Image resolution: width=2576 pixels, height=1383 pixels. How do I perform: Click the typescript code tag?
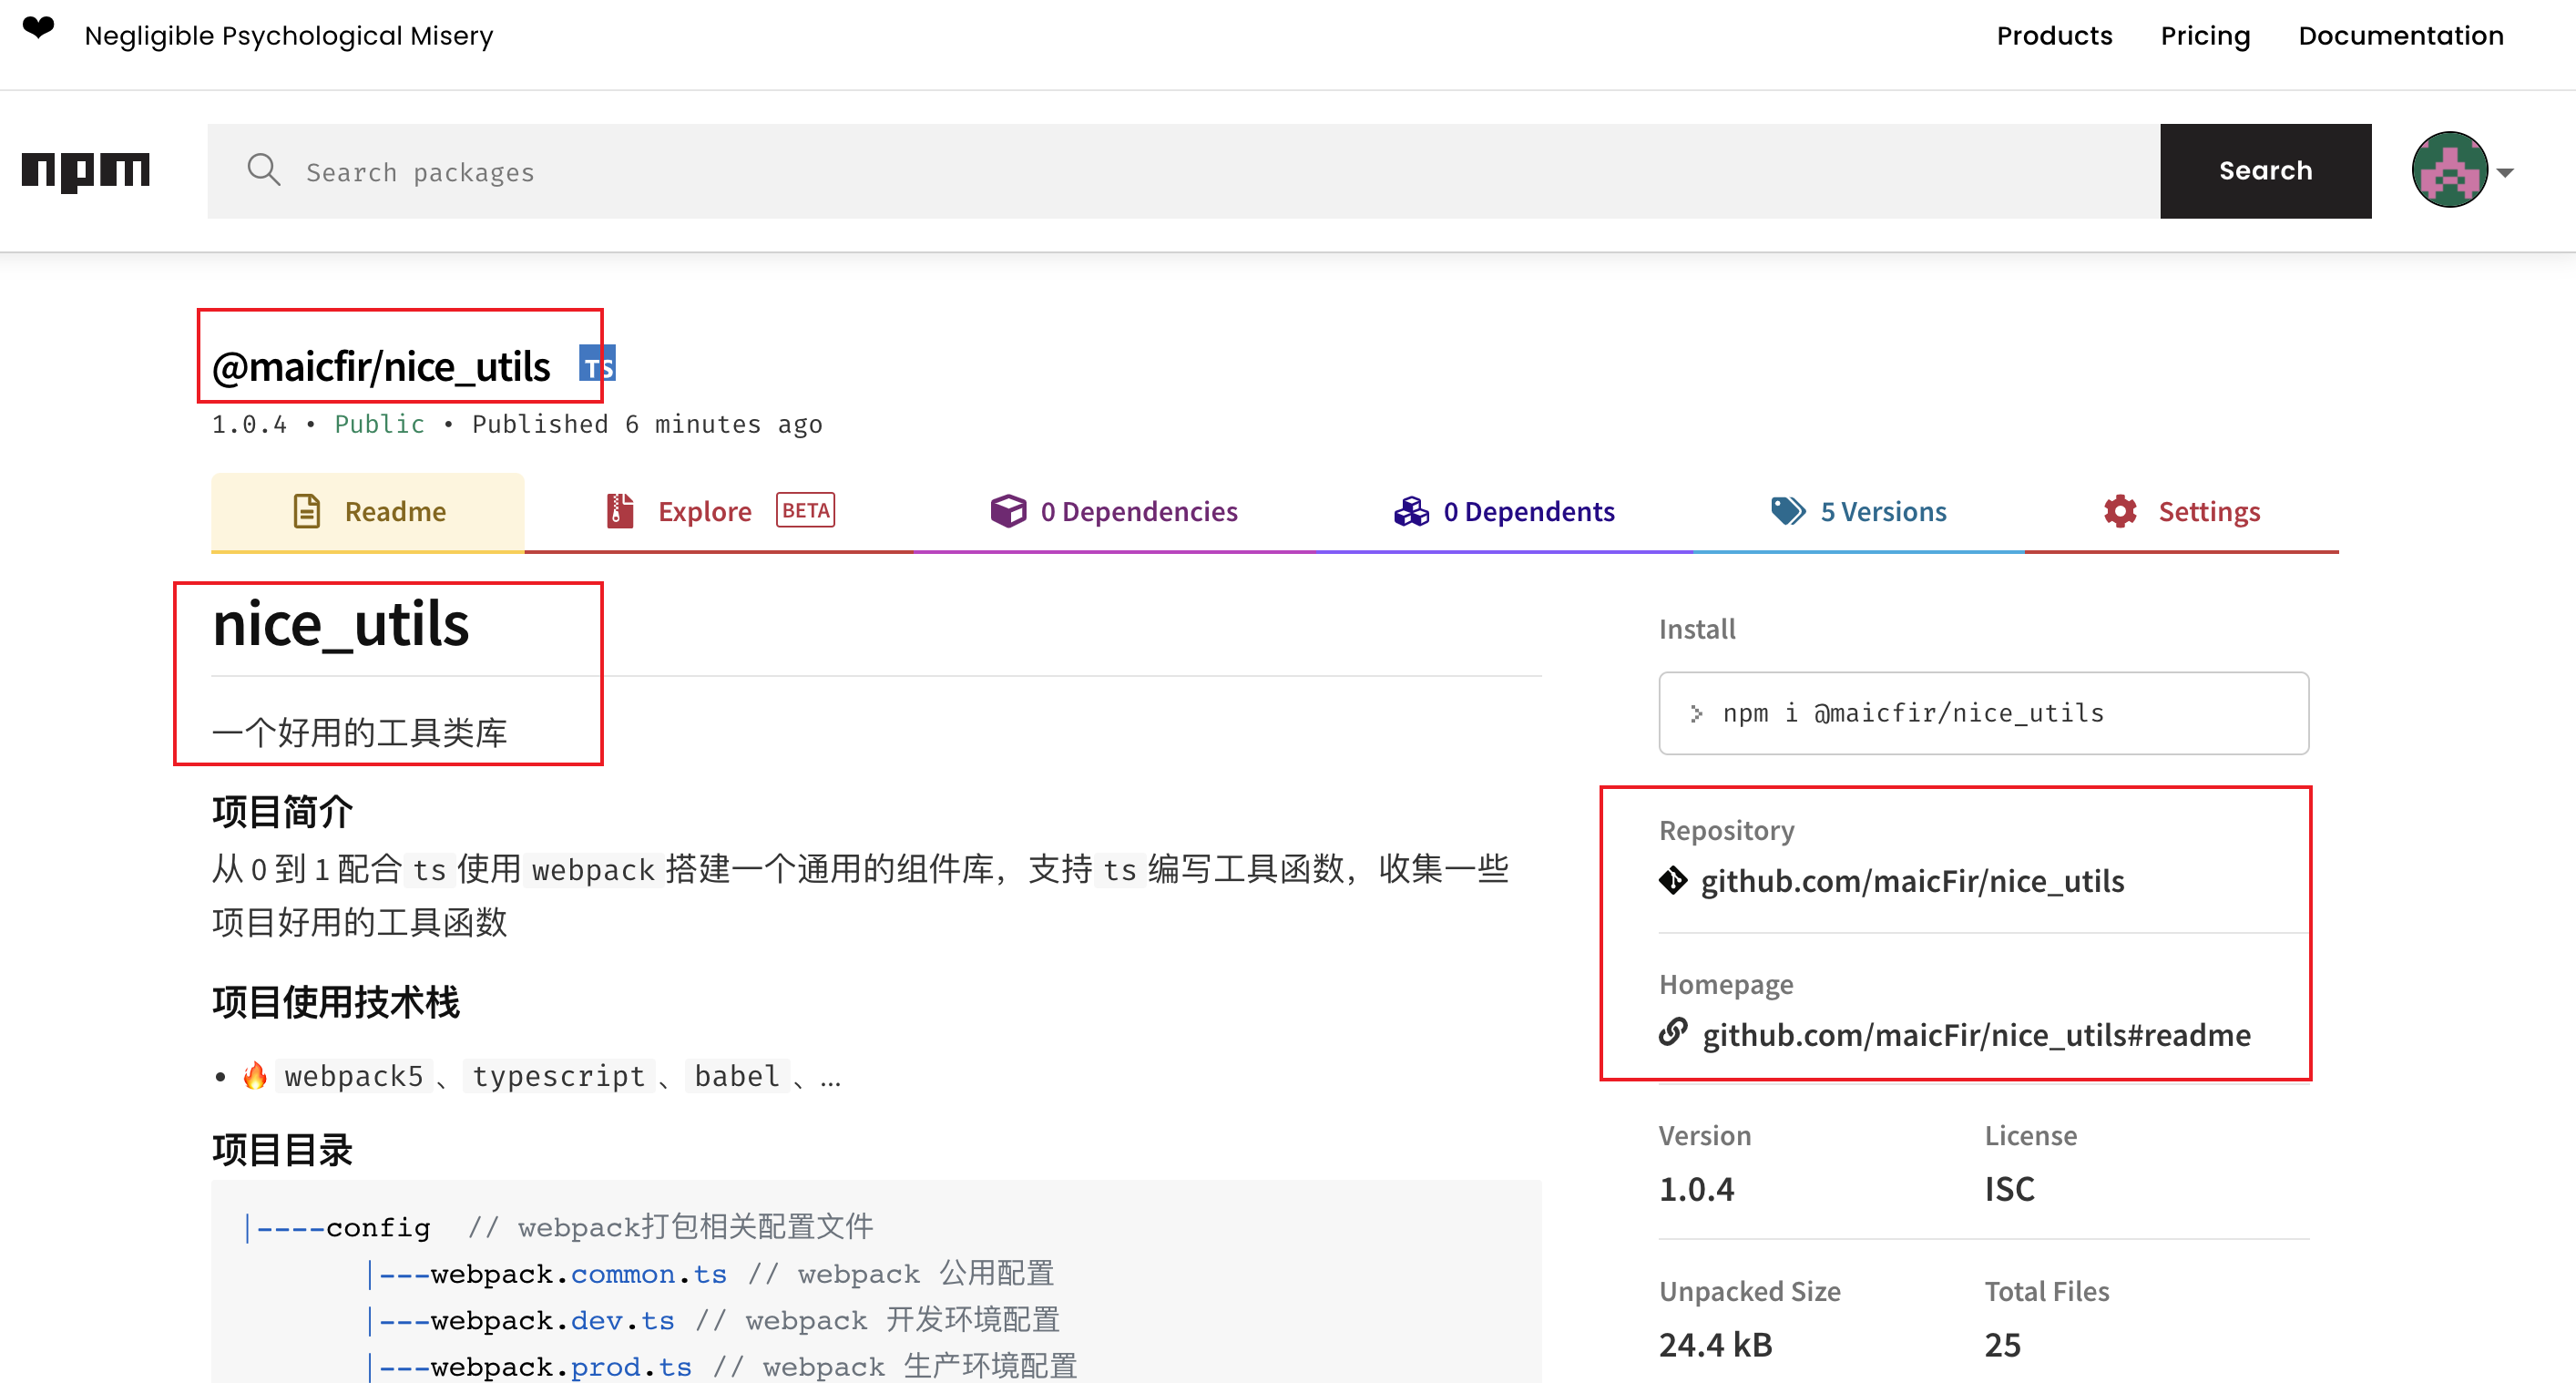pyautogui.click(x=558, y=1076)
